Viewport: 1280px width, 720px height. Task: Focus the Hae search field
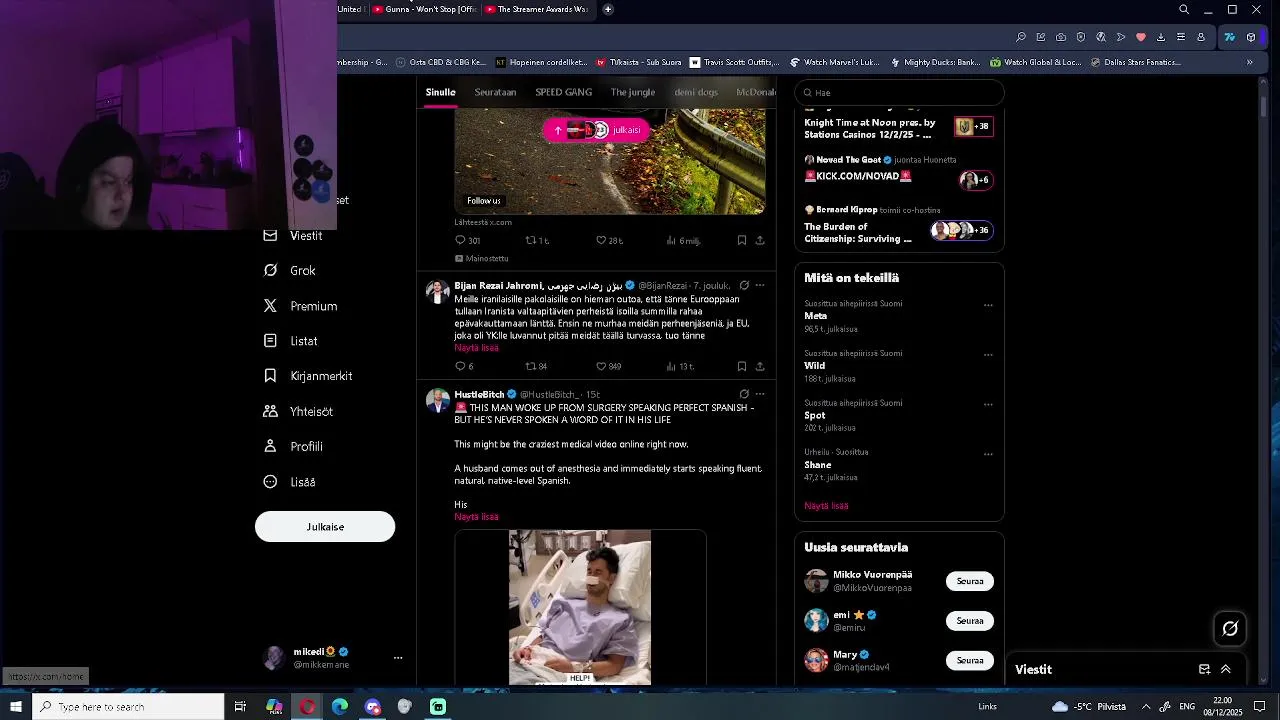tap(899, 93)
